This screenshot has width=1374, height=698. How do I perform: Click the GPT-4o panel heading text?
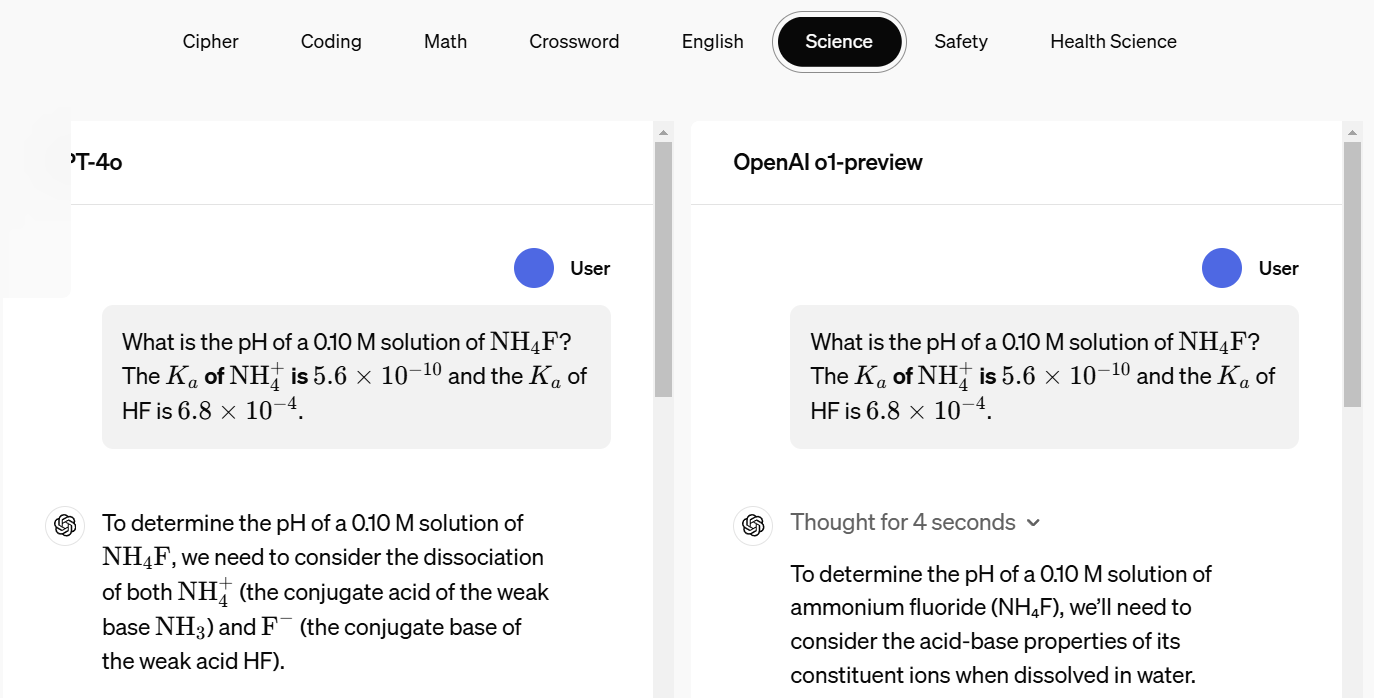(96, 162)
